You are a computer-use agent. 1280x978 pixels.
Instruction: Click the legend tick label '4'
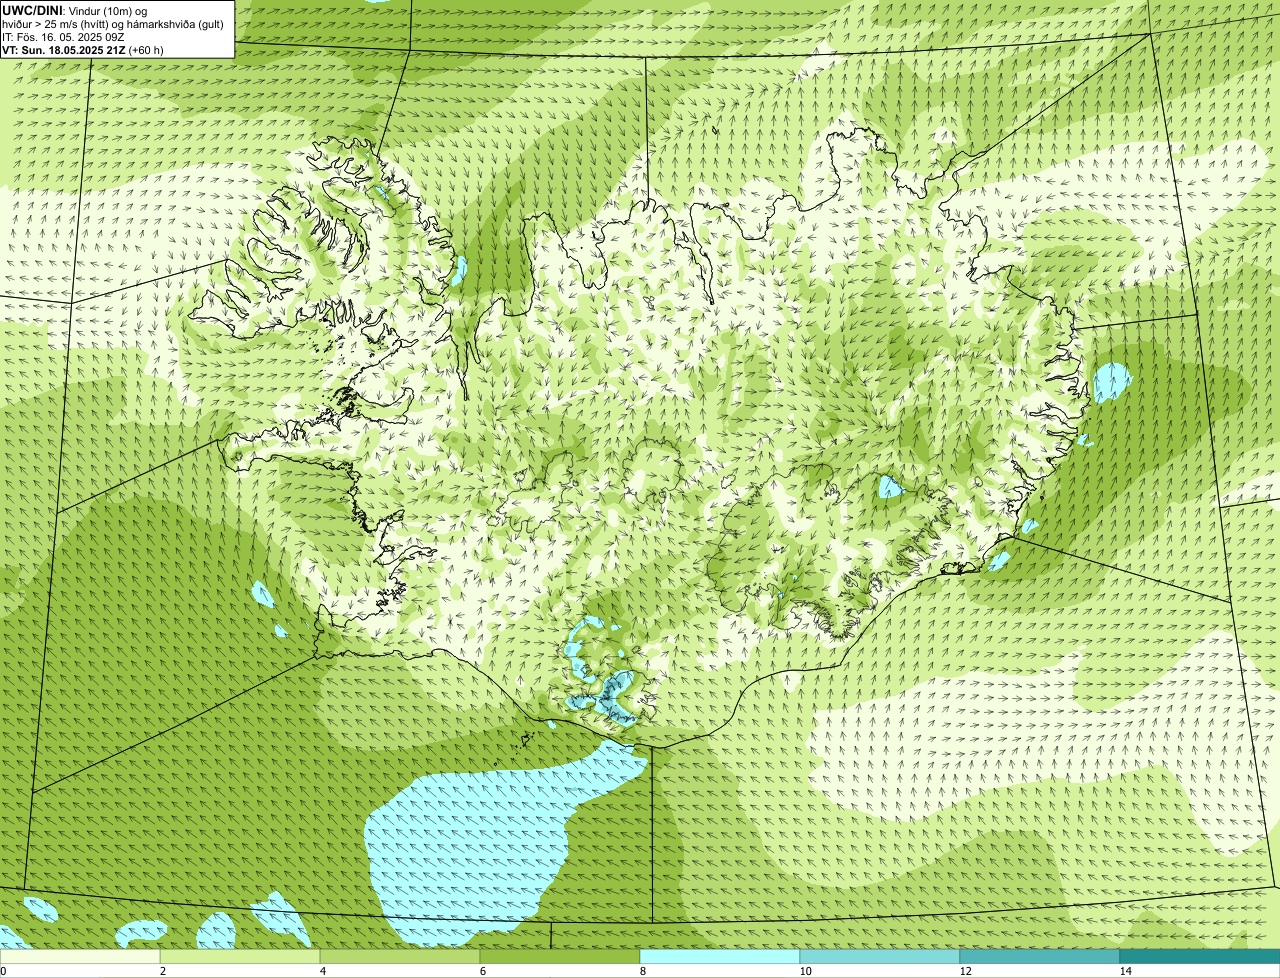tap(323, 971)
